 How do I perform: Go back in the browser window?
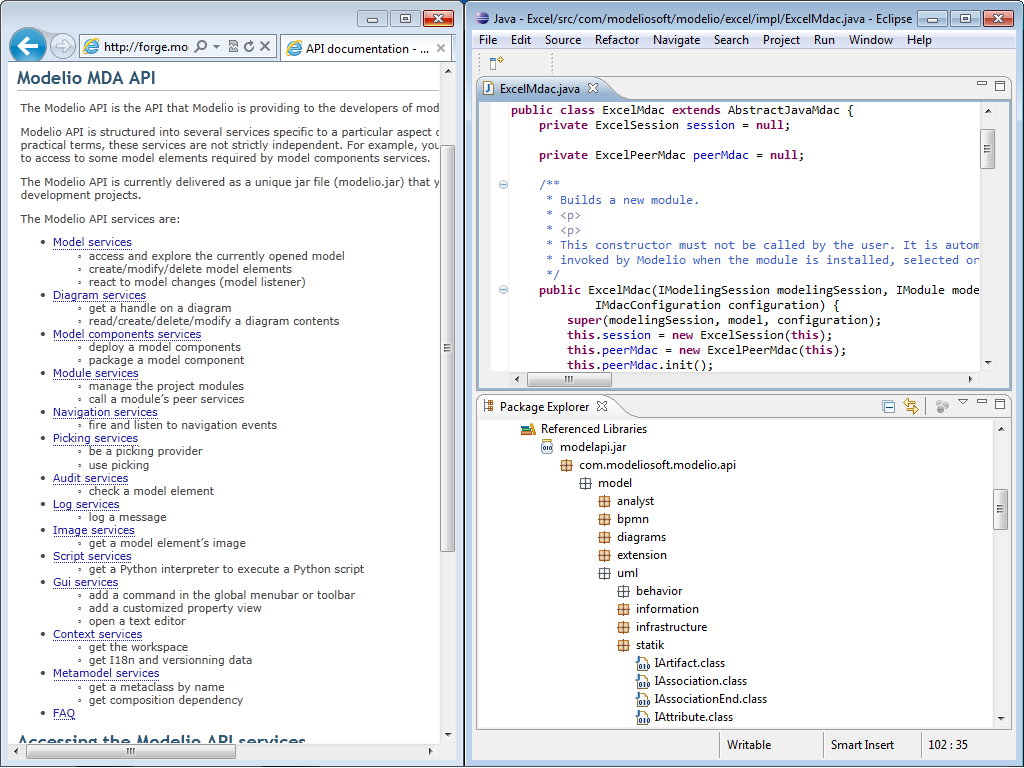(x=27, y=46)
